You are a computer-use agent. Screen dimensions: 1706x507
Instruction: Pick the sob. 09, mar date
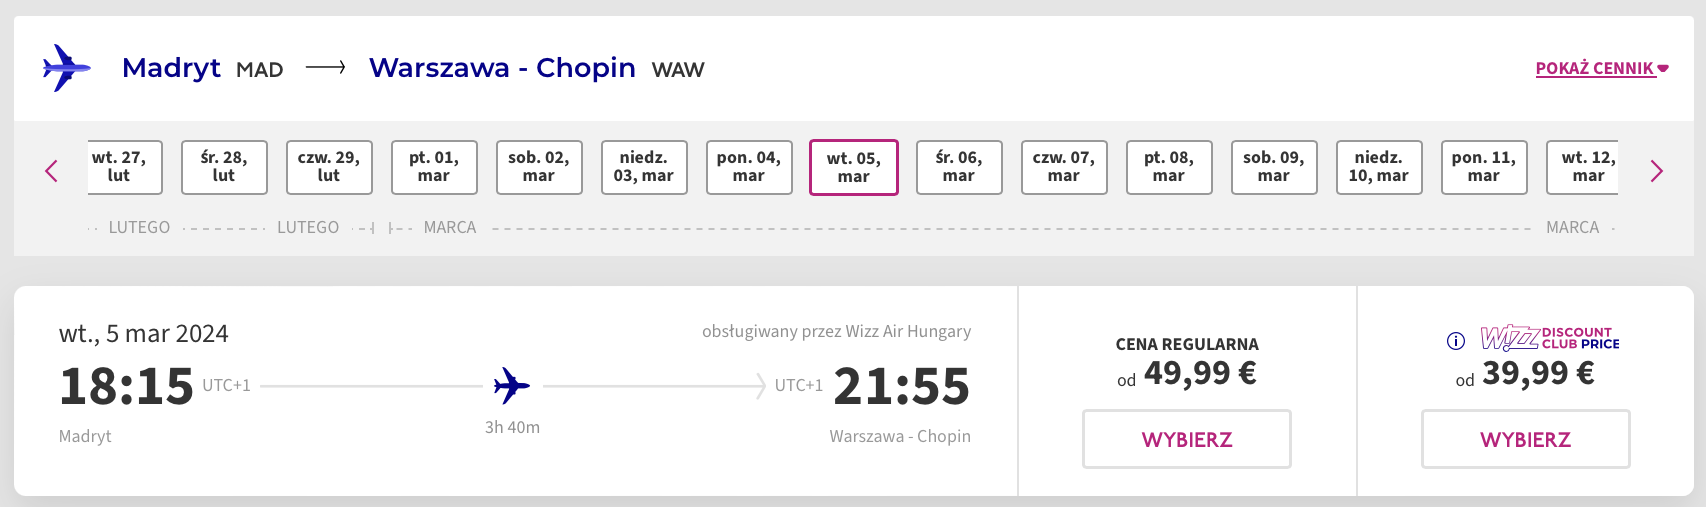(1274, 167)
